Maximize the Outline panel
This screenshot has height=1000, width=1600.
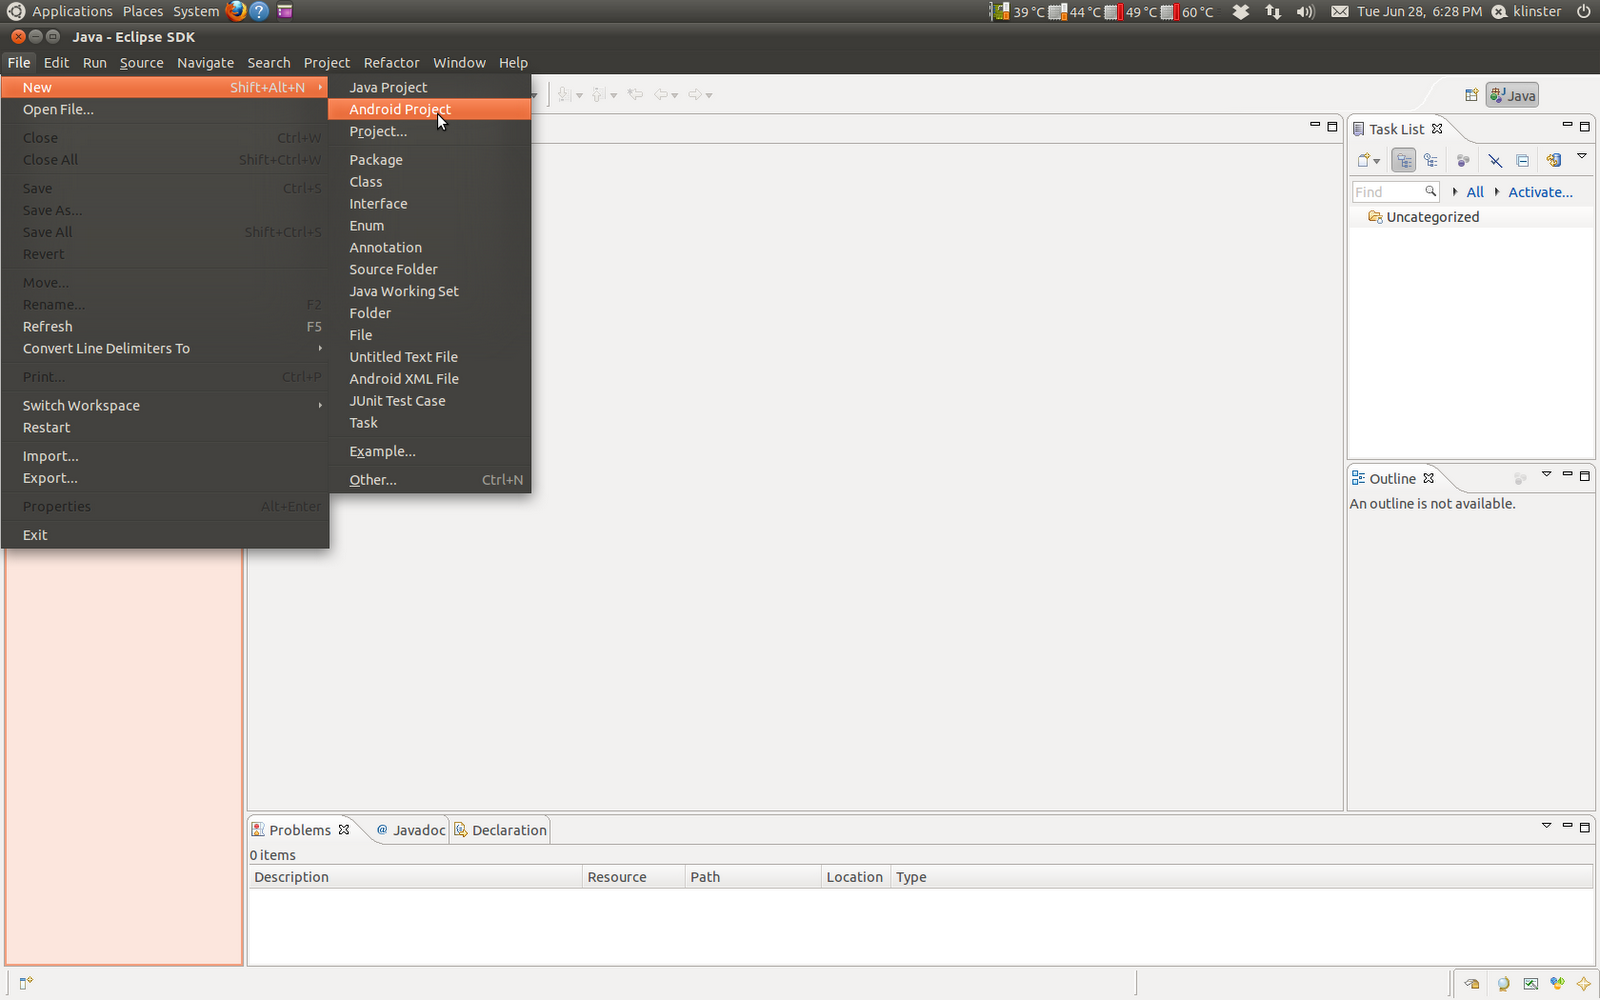(x=1584, y=476)
